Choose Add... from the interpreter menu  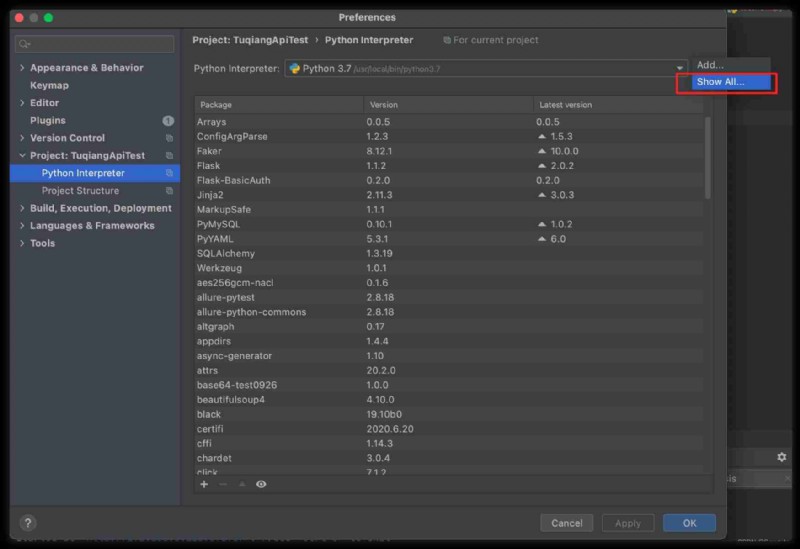[x=731, y=65]
